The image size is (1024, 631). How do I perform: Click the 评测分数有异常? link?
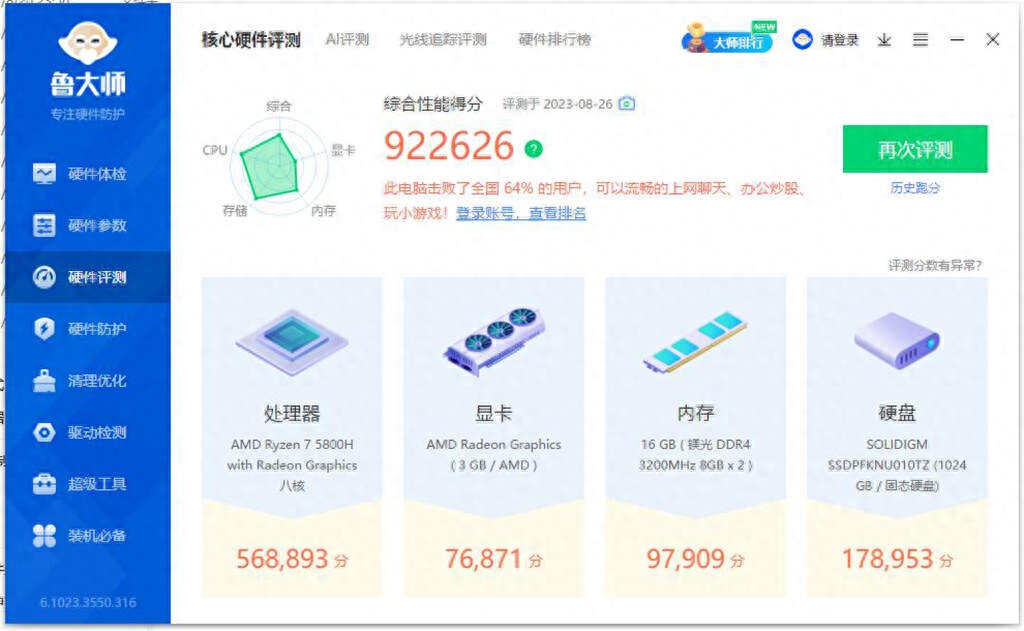point(935,265)
